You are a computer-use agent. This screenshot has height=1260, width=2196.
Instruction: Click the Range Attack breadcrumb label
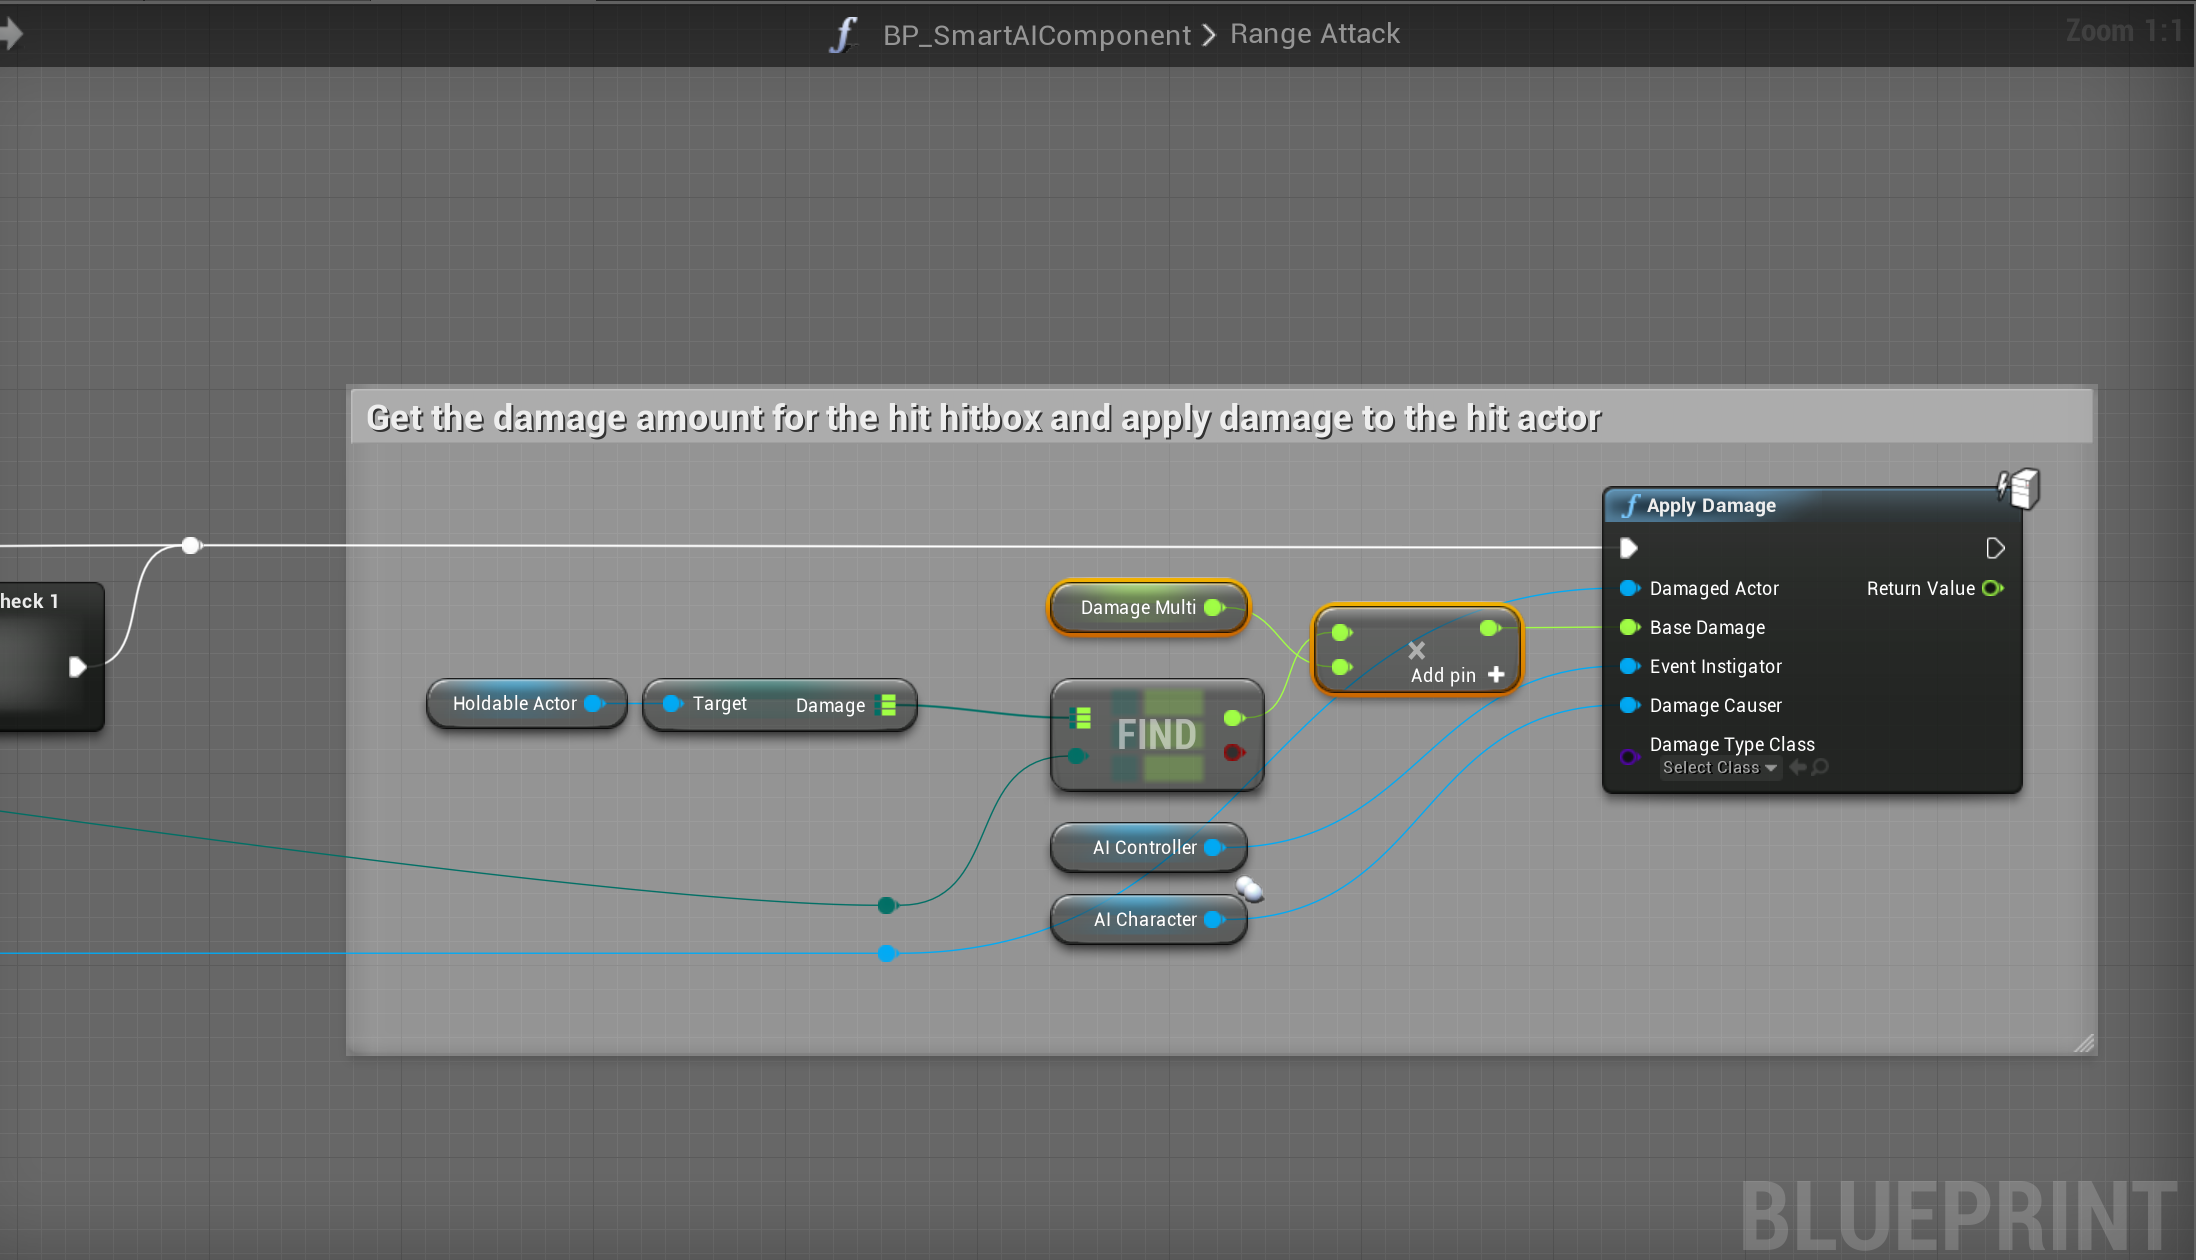[x=1314, y=34]
